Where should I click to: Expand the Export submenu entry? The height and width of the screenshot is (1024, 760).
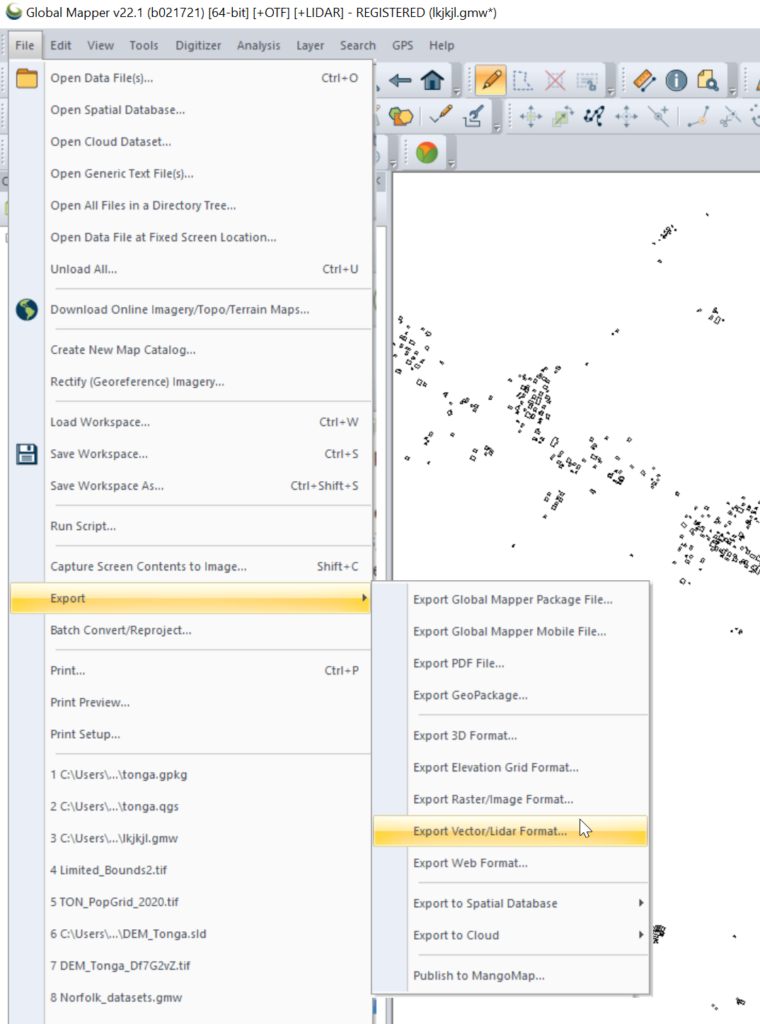coord(191,598)
